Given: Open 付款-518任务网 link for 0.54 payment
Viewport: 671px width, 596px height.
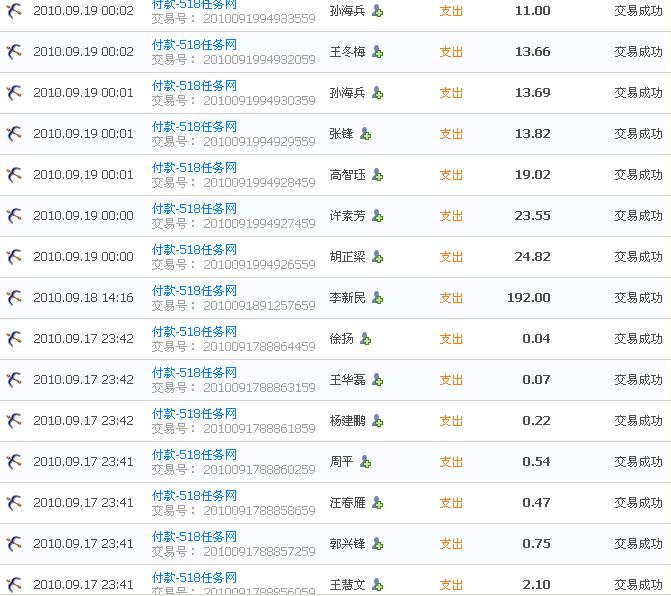Looking at the screenshot, I should 194,455.
